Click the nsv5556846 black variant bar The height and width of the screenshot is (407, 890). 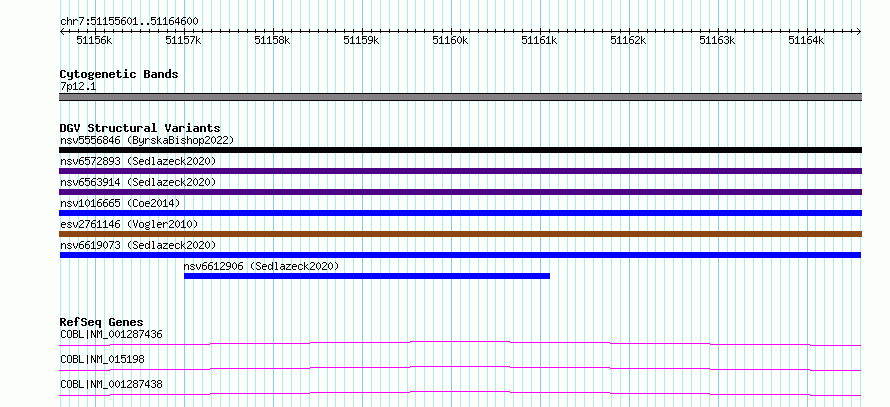460,150
